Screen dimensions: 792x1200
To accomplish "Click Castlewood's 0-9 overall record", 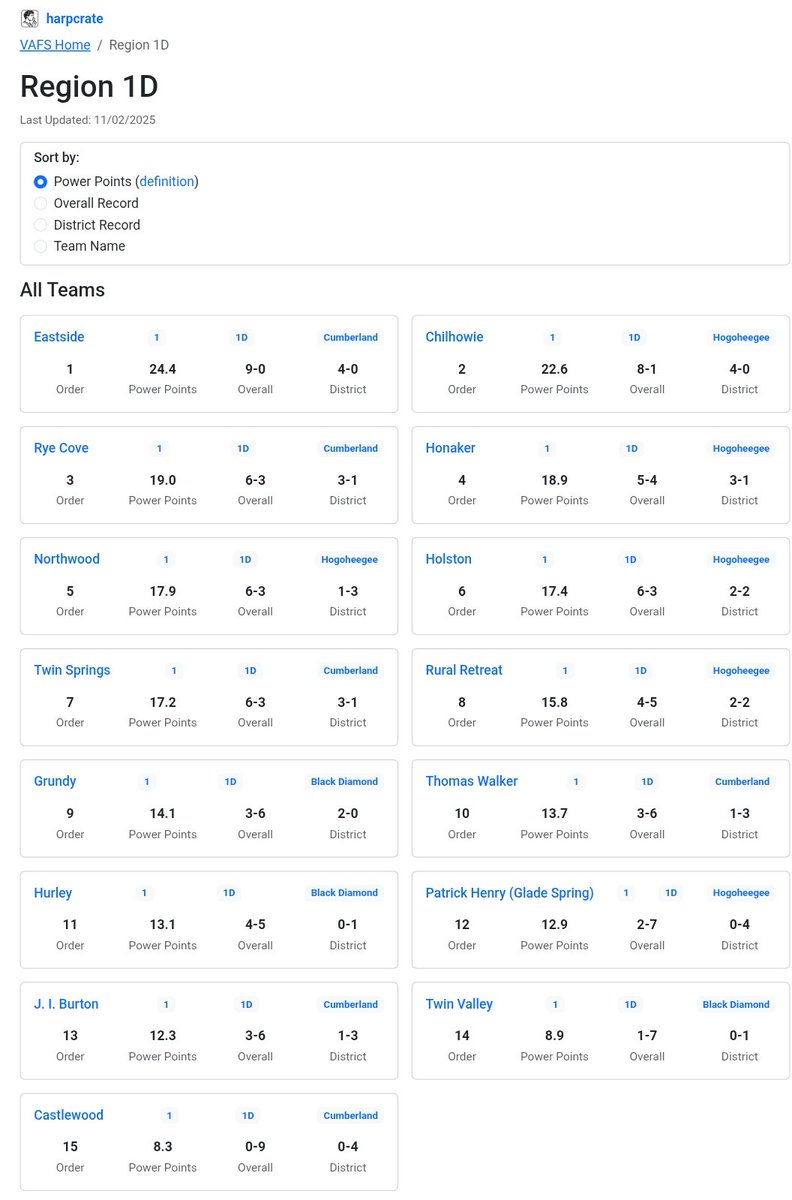I will click(255, 1147).
